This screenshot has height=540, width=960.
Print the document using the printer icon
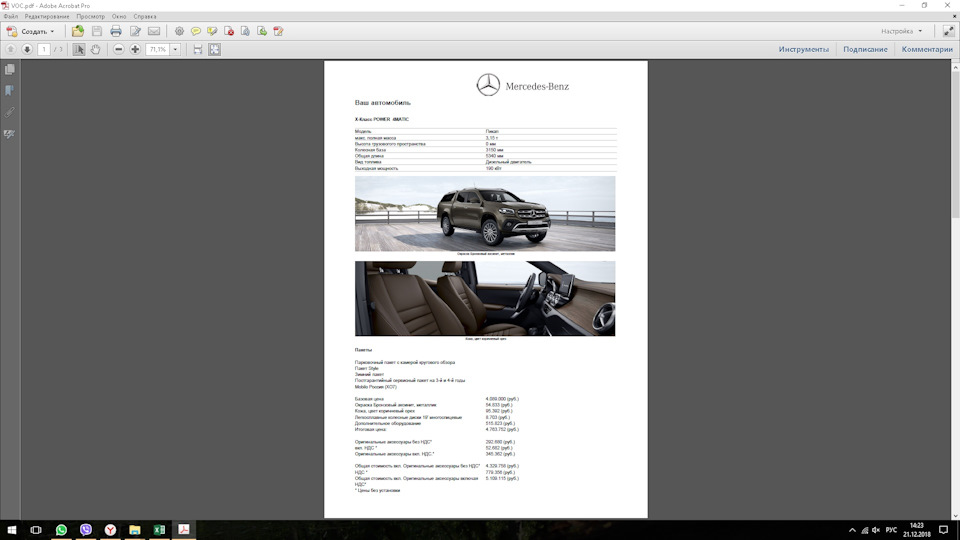pos(116,31)
